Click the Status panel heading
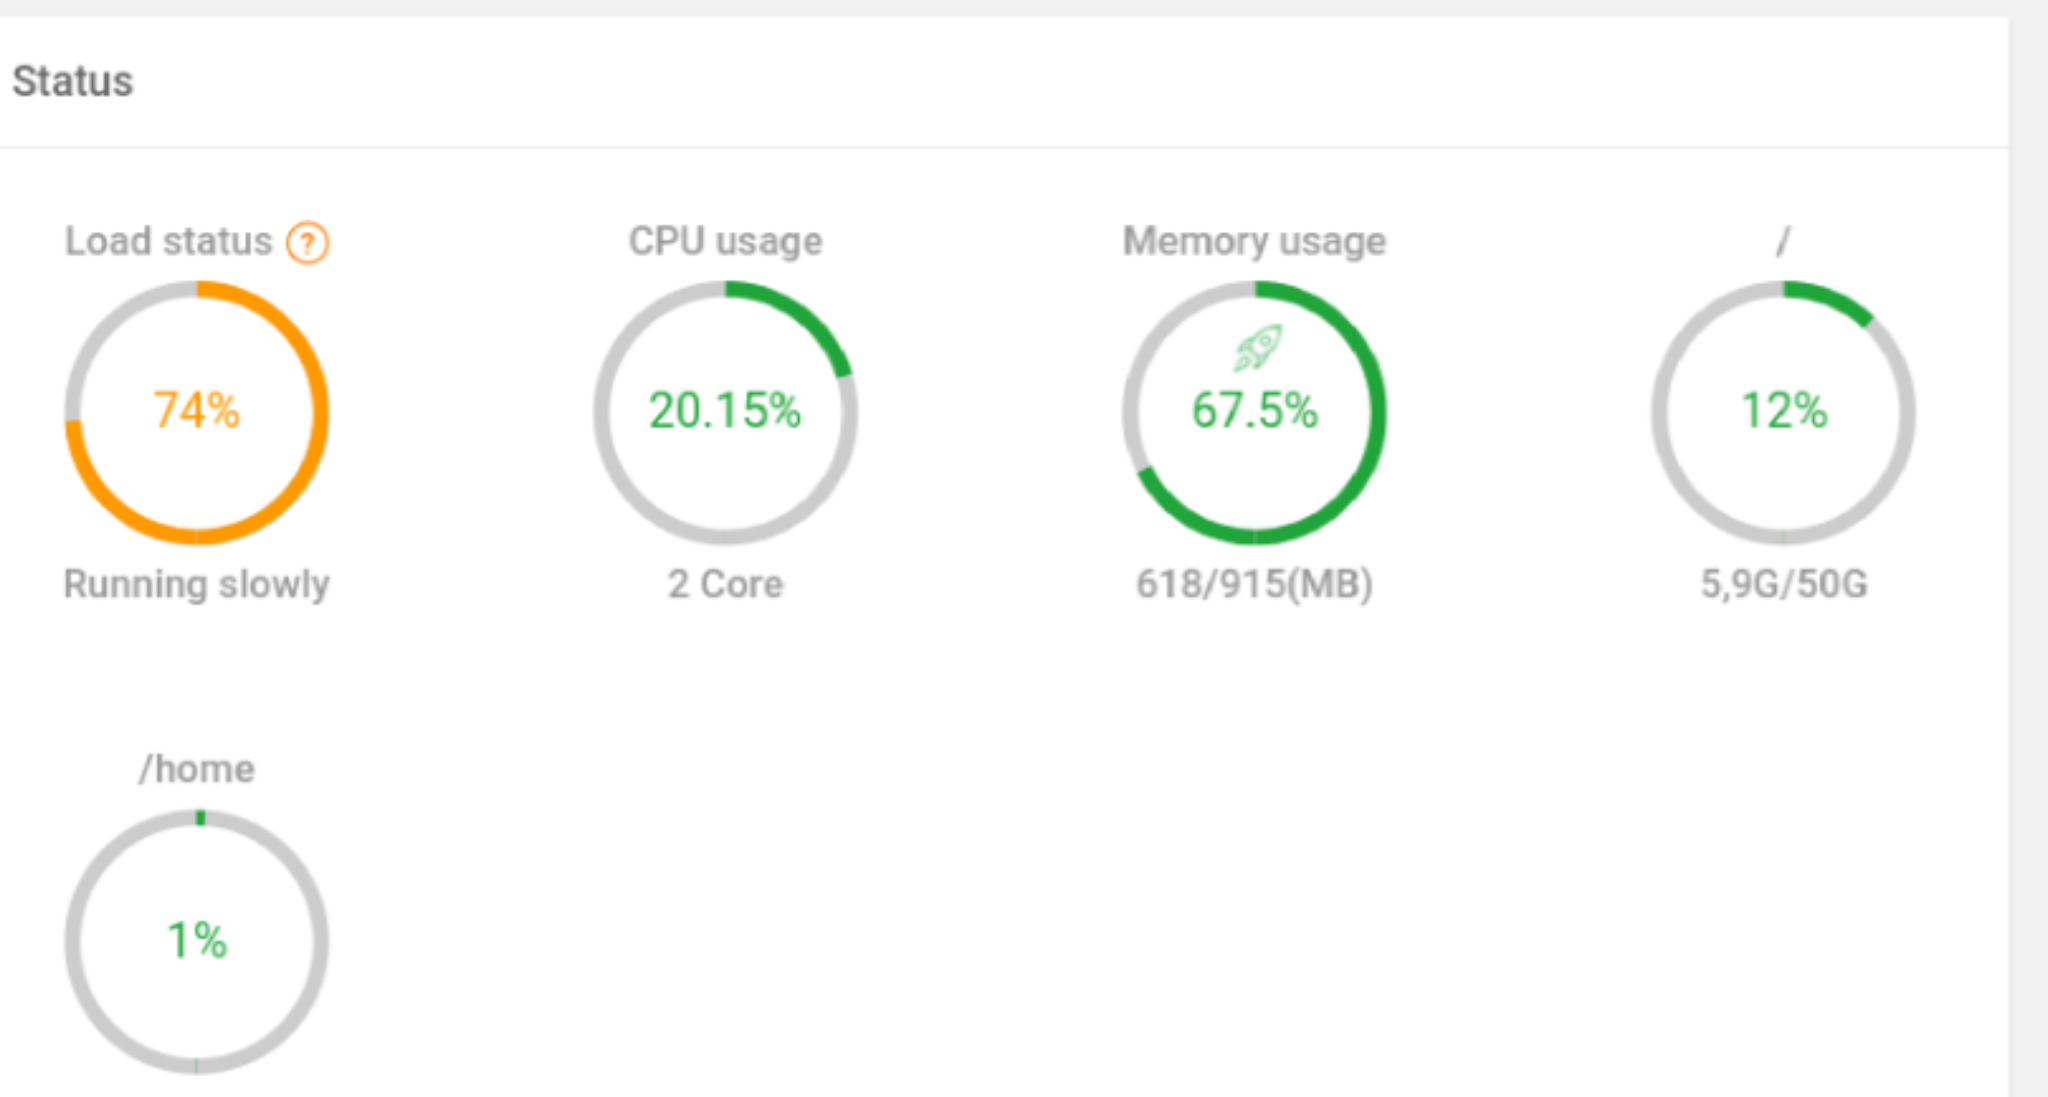 click(x=72, y=81)
